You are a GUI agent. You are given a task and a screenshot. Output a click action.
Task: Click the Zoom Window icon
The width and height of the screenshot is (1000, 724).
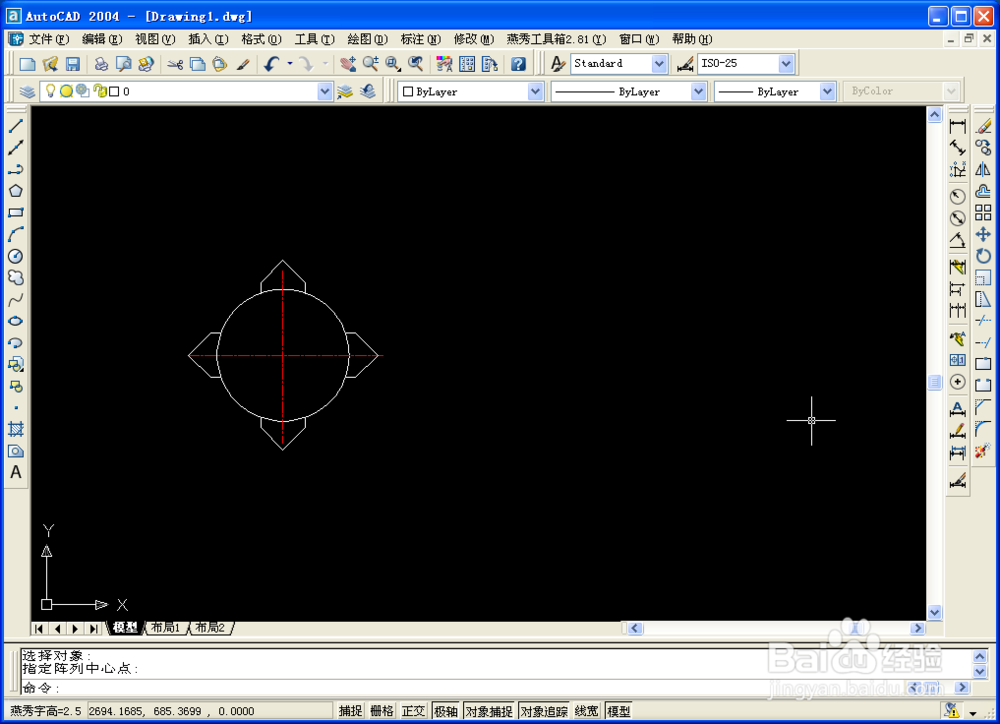393,63
